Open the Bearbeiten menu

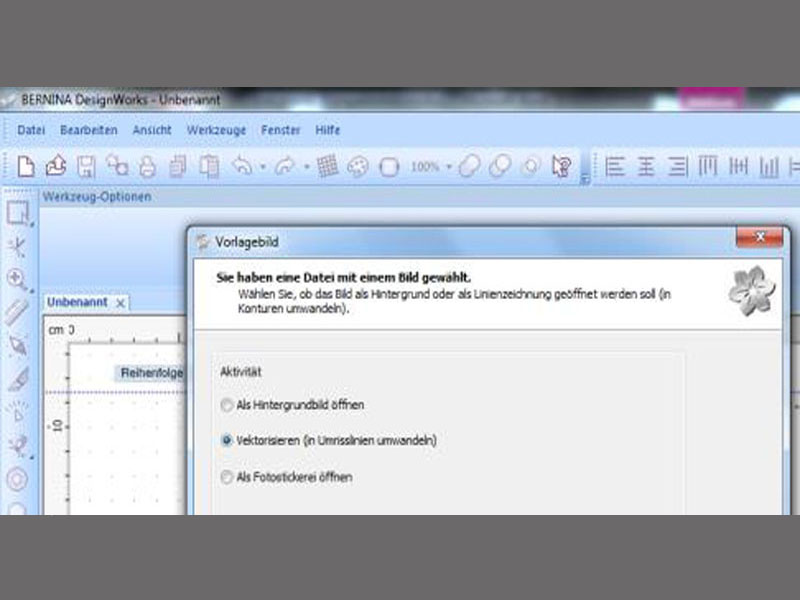[x=89, y=130]
